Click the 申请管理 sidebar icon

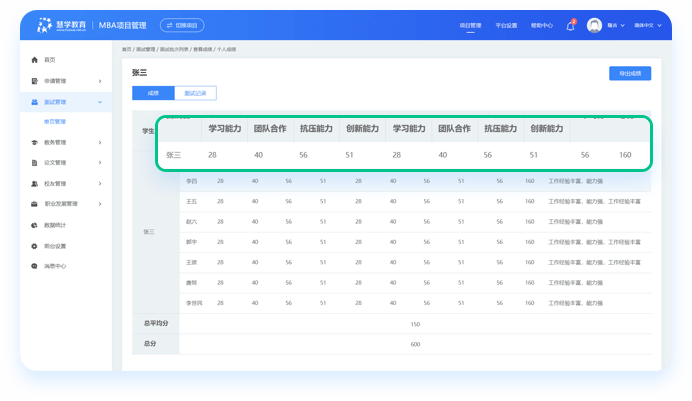[35, 81]
